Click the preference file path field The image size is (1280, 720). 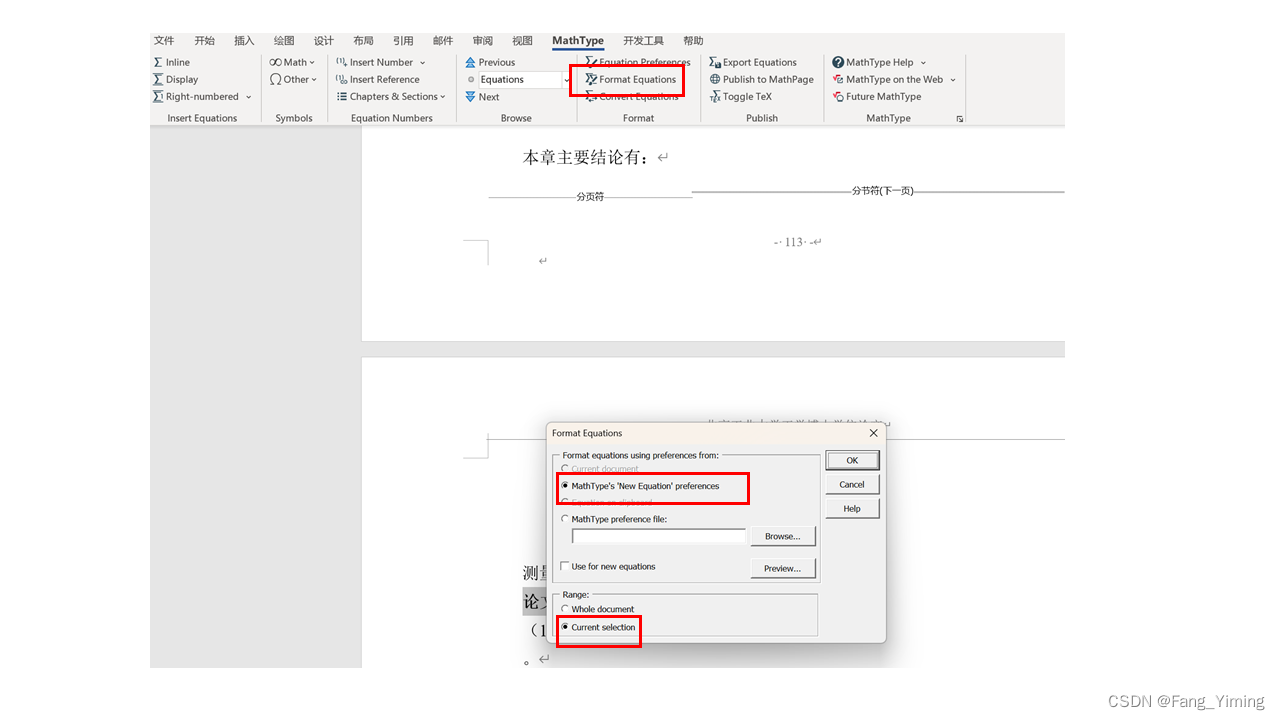tap(659, 537)
